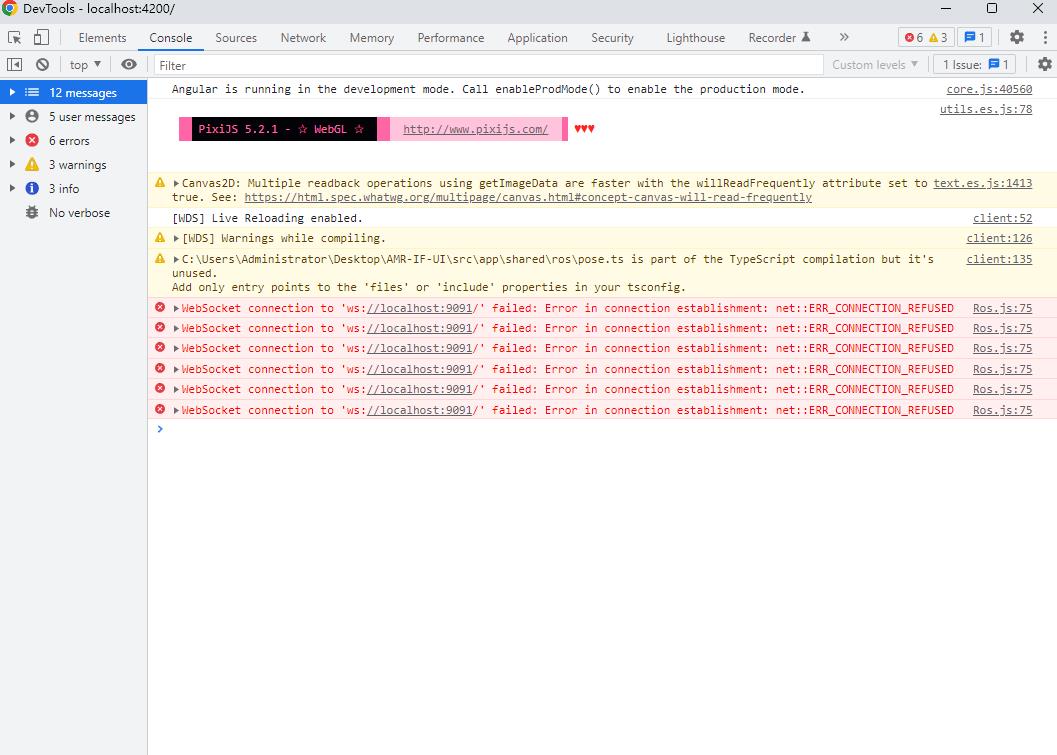Clear console with the ban icon
Viewport: 1057px width, 755px height.
42,65
